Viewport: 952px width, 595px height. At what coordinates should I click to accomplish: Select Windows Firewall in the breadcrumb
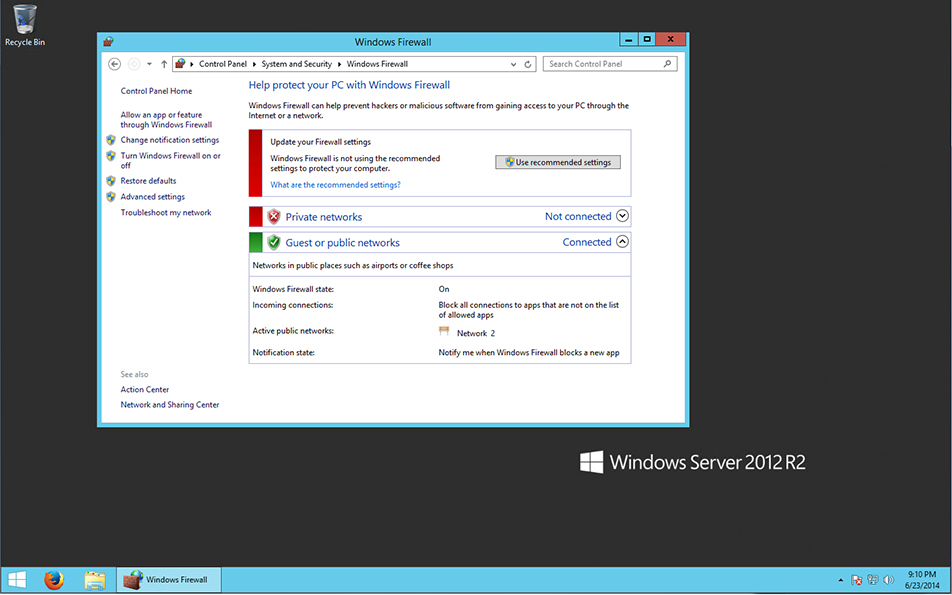tap(377, 64)
